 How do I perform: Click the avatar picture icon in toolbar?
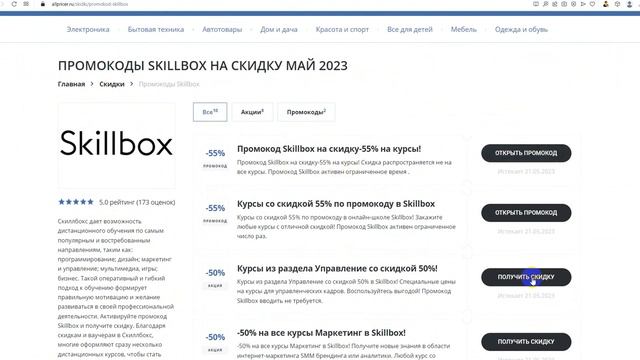coord(606,4)
